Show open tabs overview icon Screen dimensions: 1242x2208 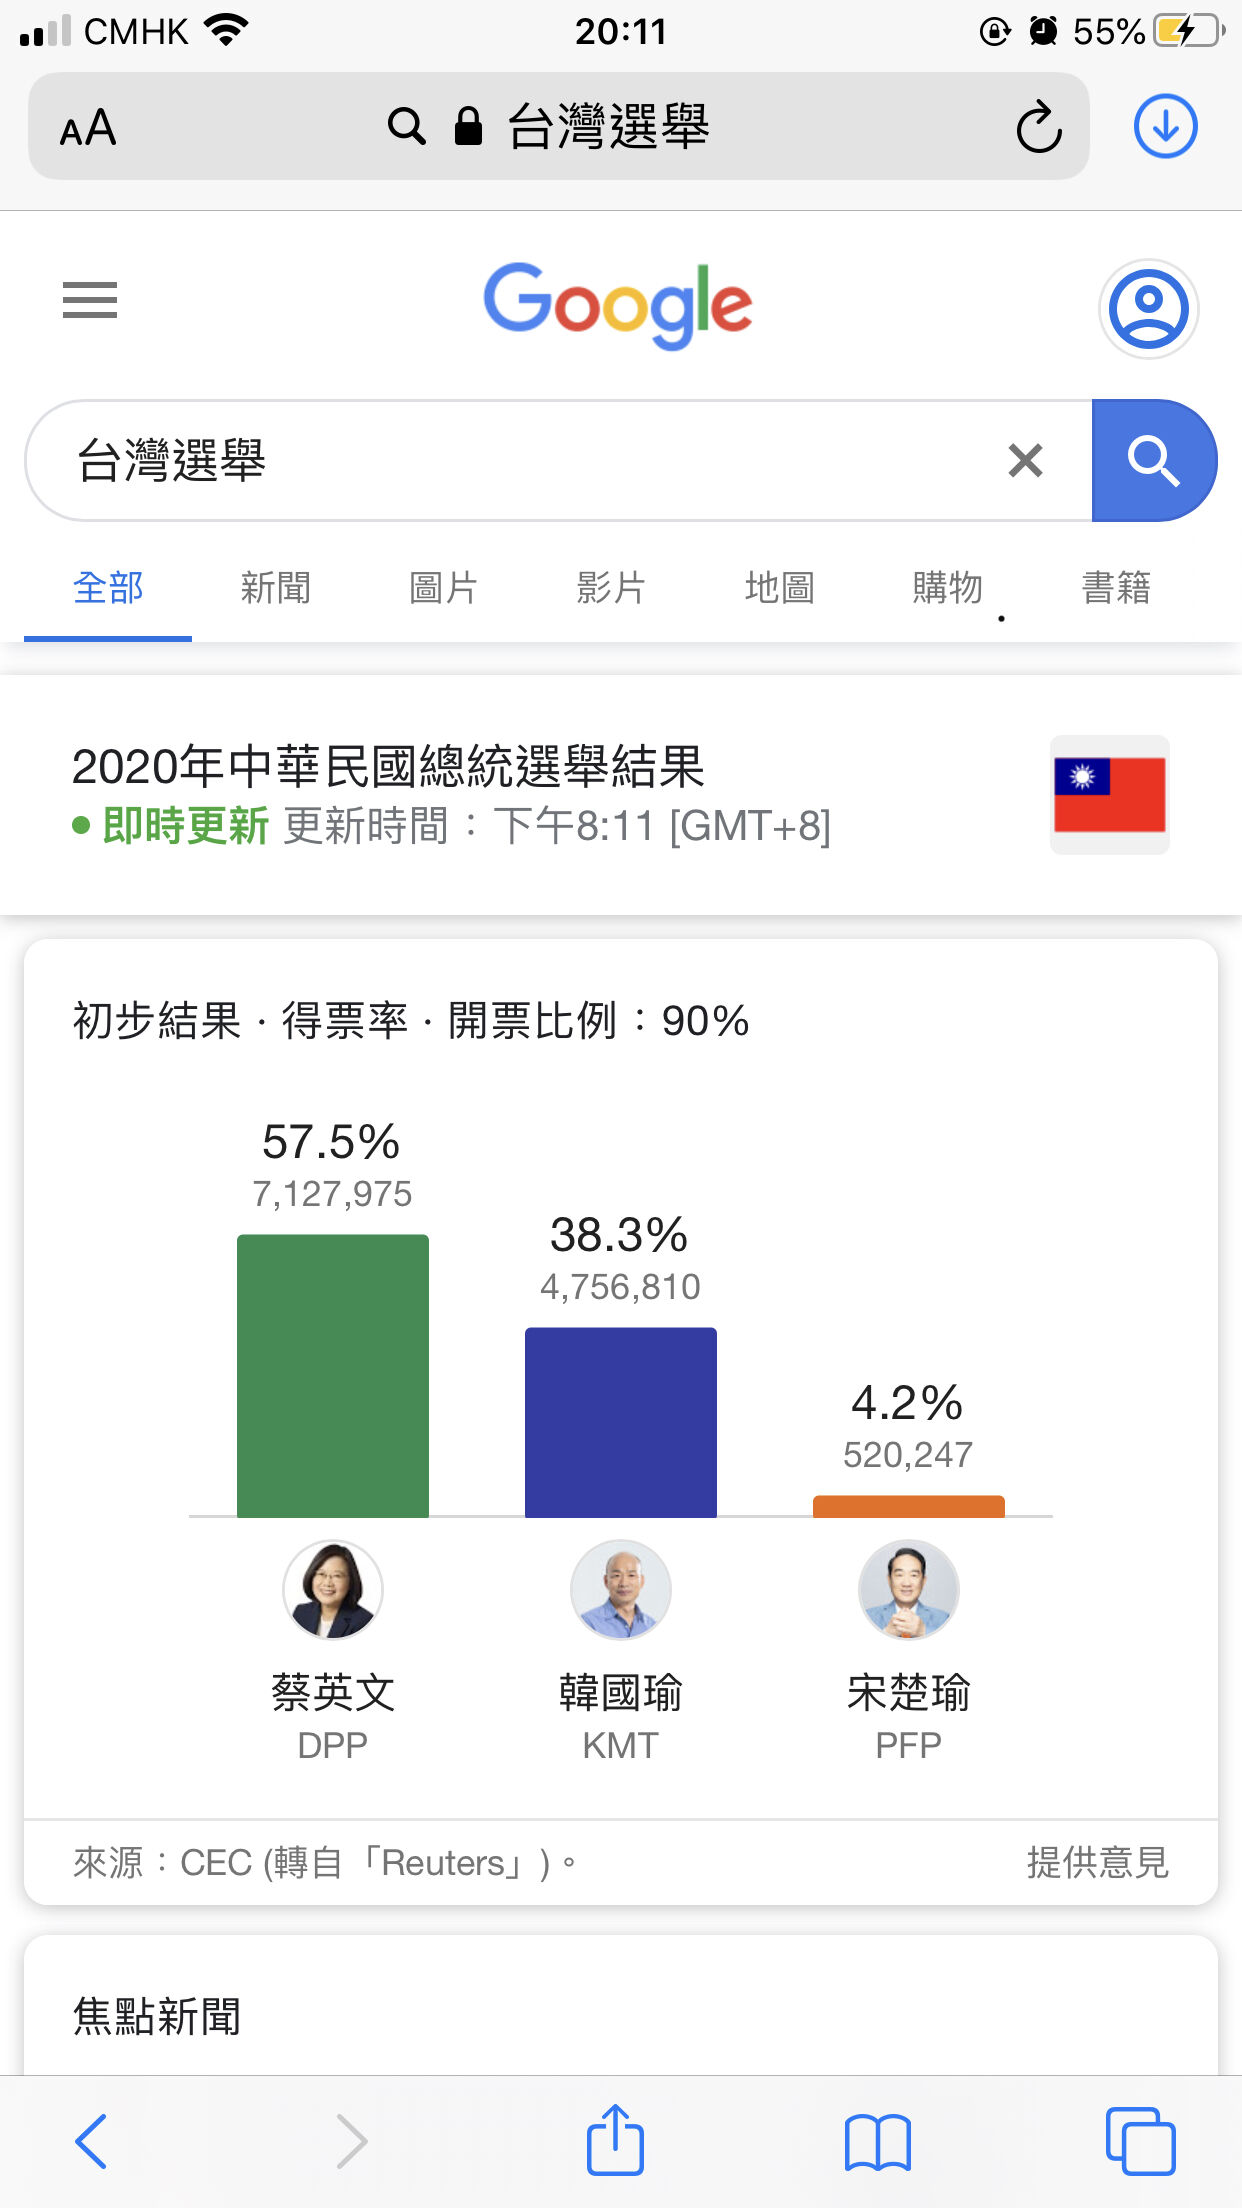(1140, 2141)
